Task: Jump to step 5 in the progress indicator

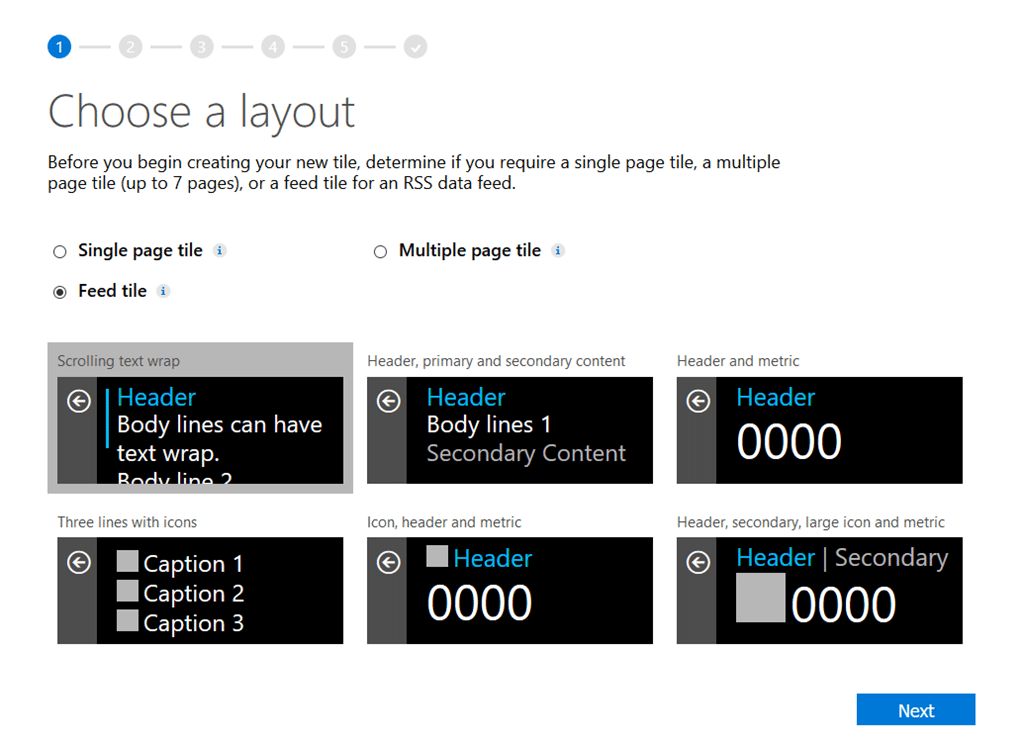Action: point(345,47)
